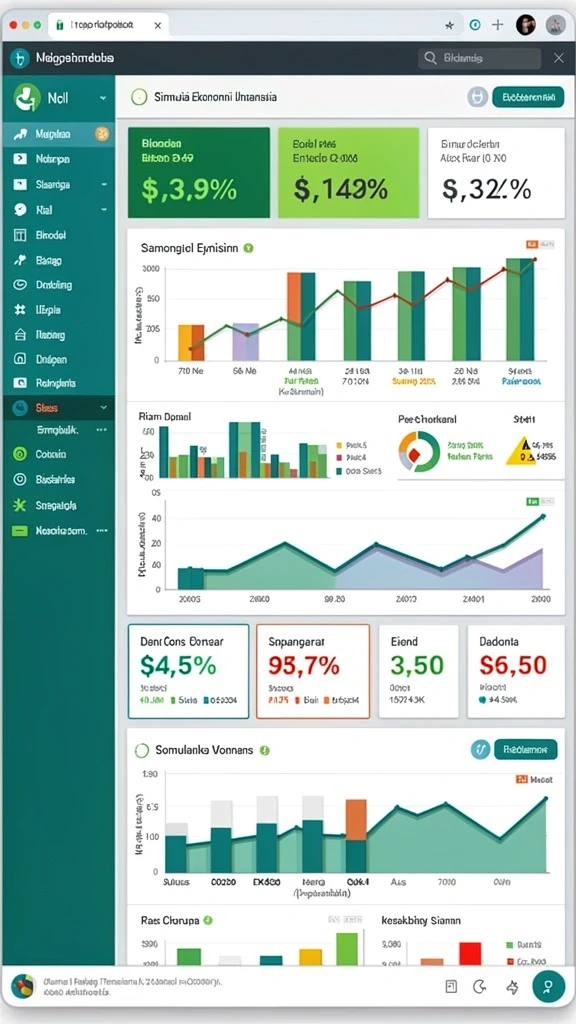Toggle the orange legend box in the Samongiel chart
Image resolution: width=576 pixels, height=1024 pixels.
(x=531, y=245)
